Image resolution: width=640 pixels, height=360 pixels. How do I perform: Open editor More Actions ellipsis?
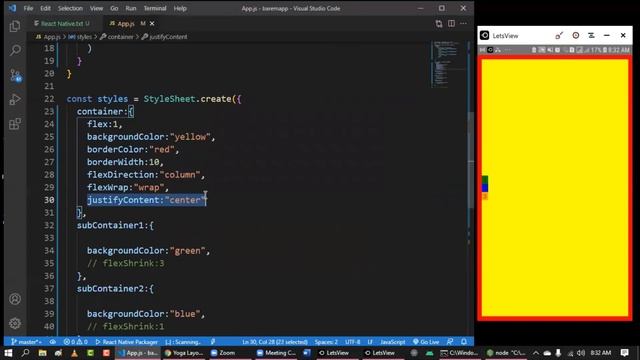point(464,24)
